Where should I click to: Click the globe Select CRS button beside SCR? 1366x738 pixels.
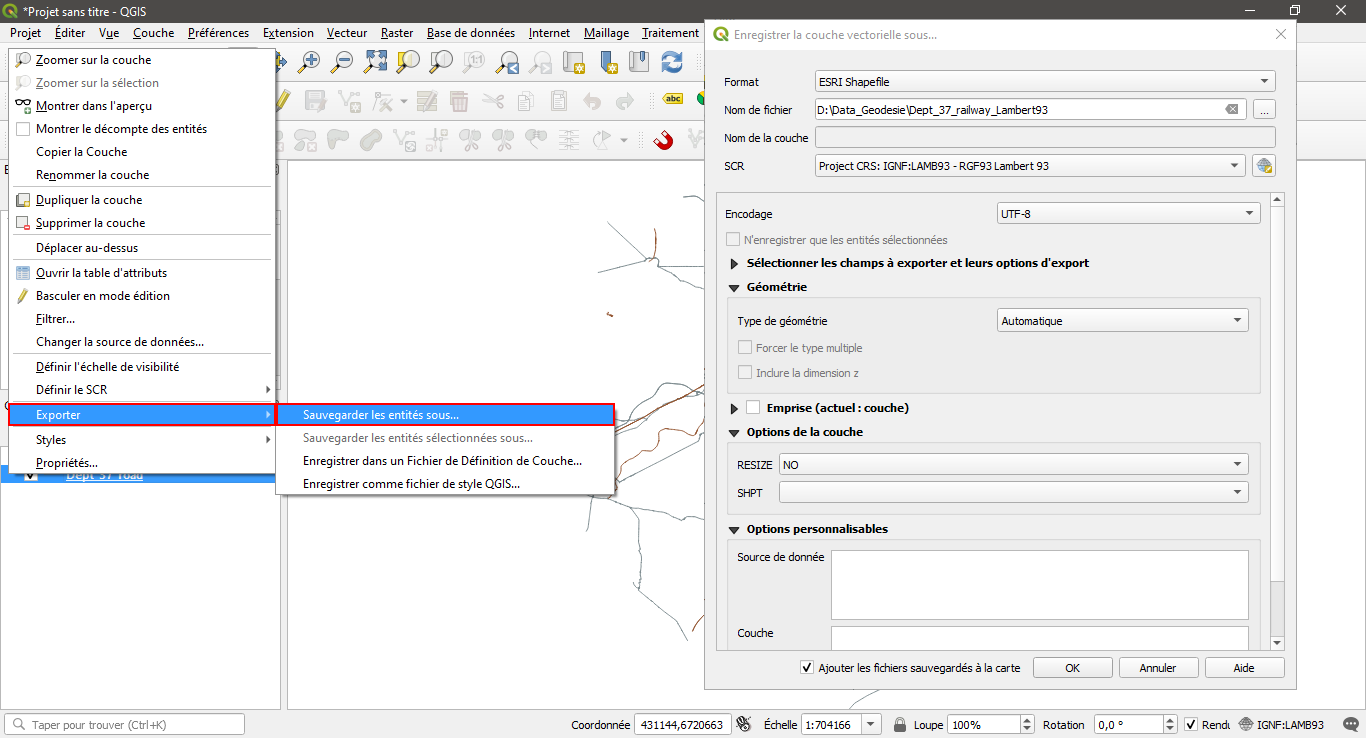1264,166
